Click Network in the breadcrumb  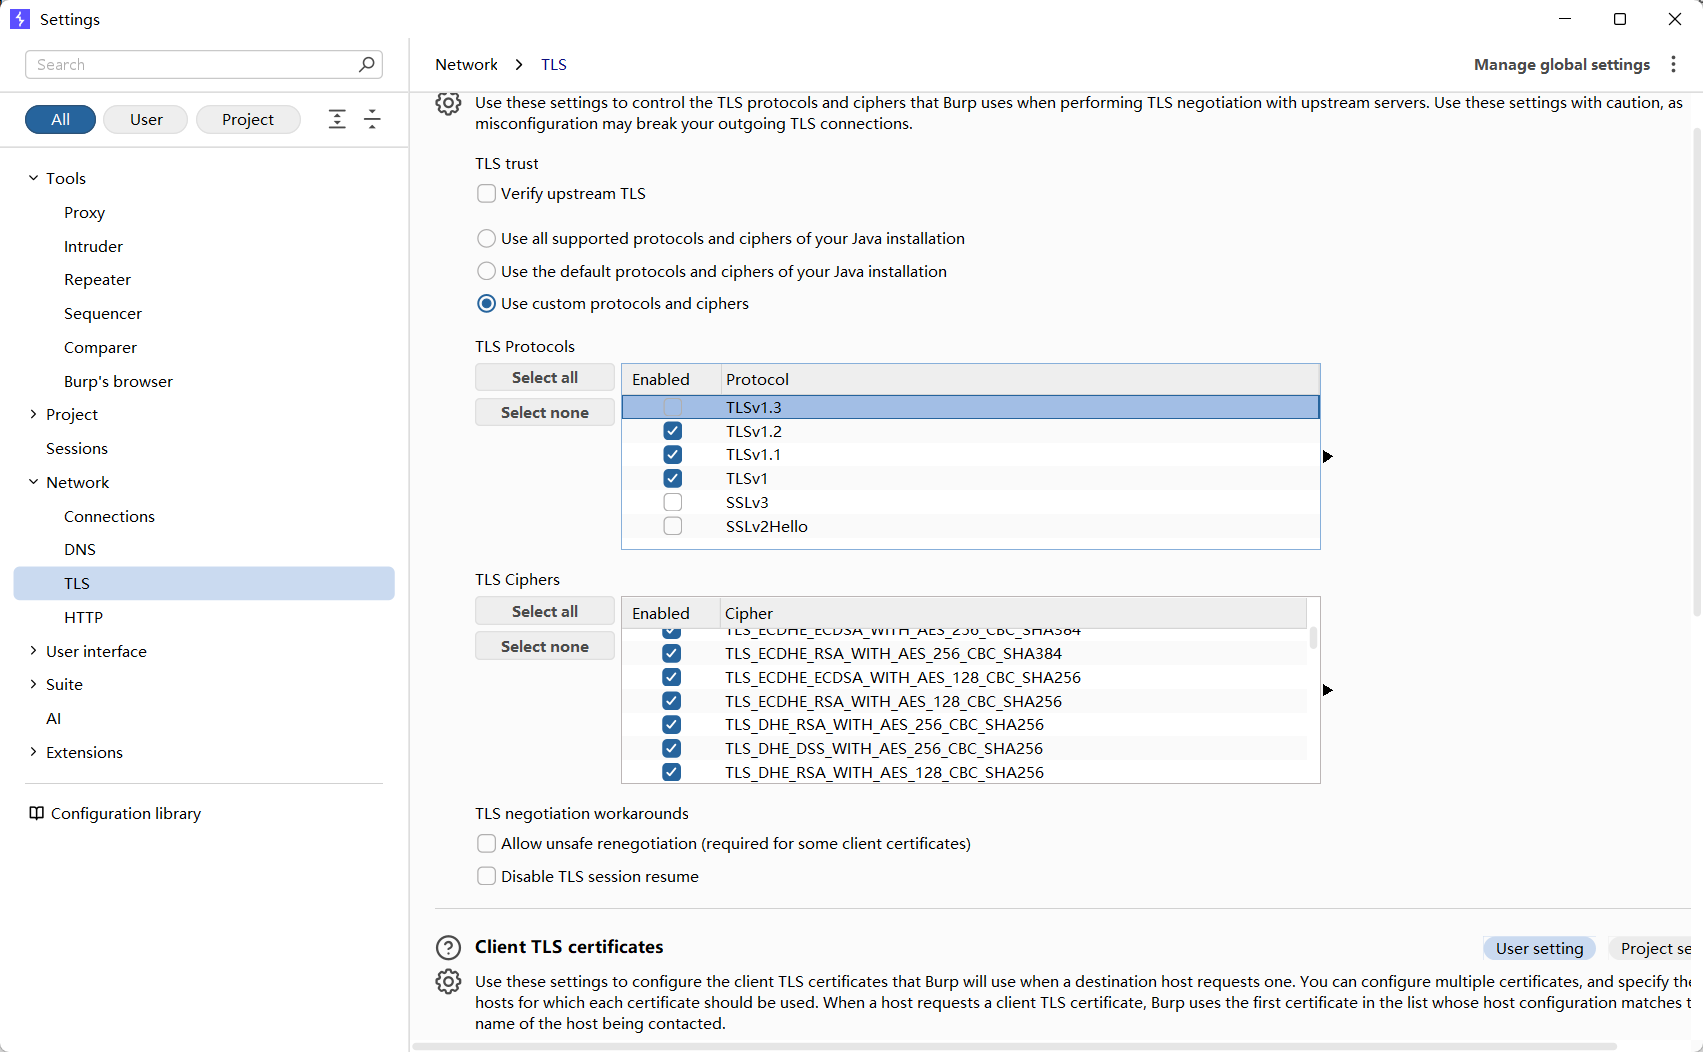[x=466, y=64]
